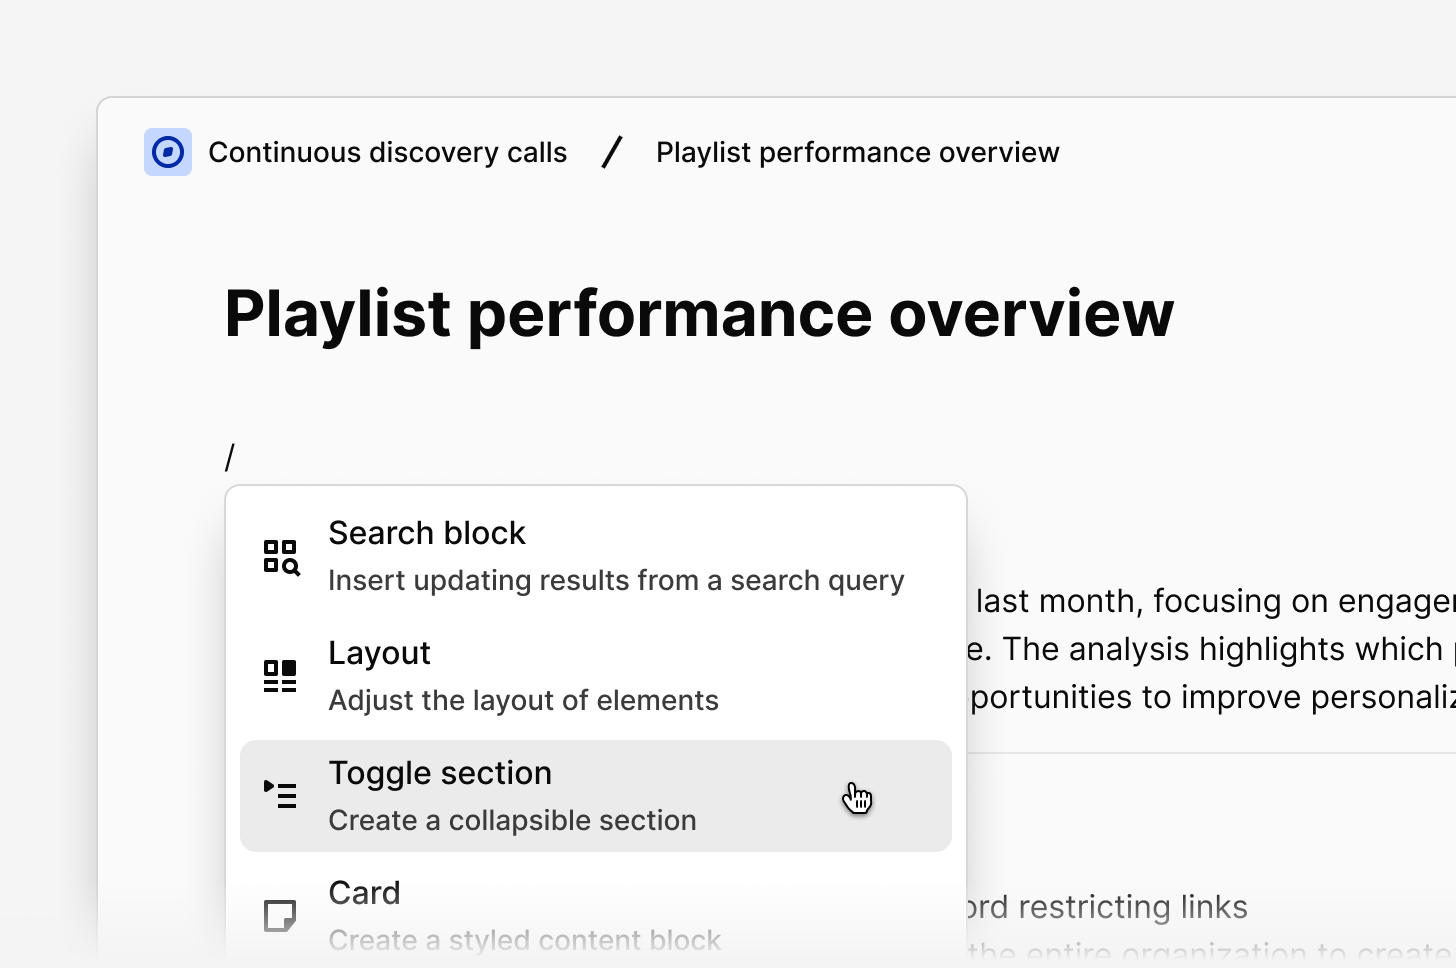Click the breadcrumb separator slash
Image resolution: width=1456 pixels, height=968 pixels.
pos(611,152)
